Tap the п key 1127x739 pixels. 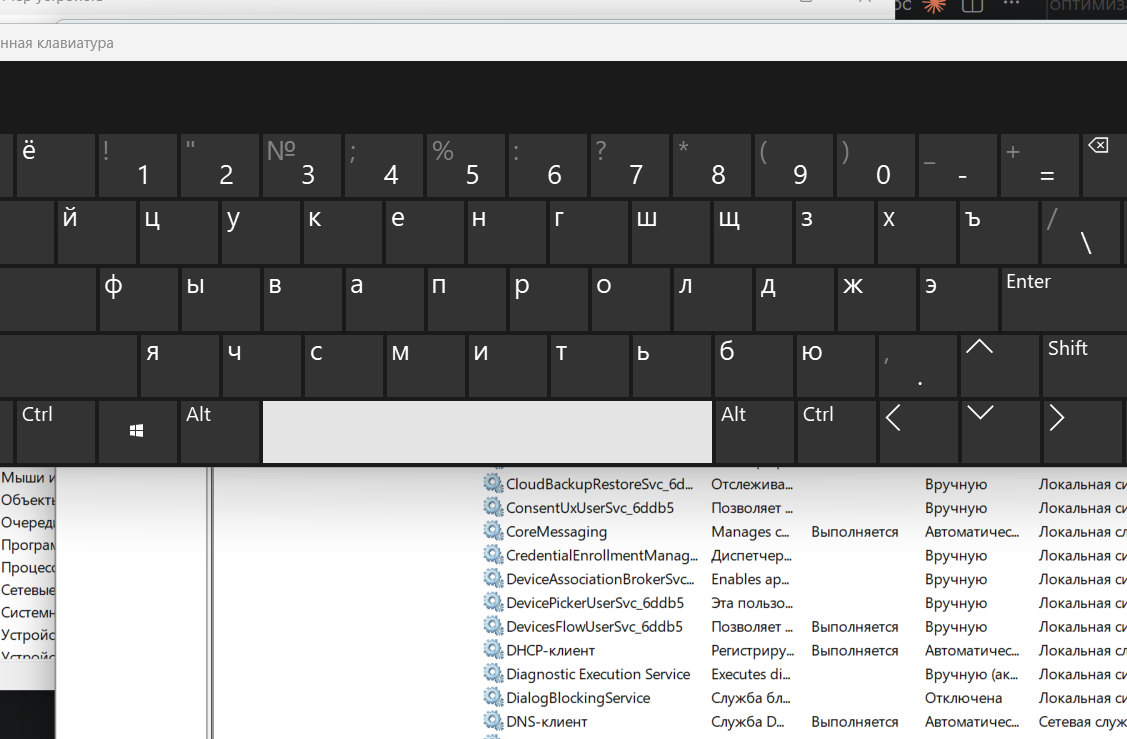click(466, 299)
